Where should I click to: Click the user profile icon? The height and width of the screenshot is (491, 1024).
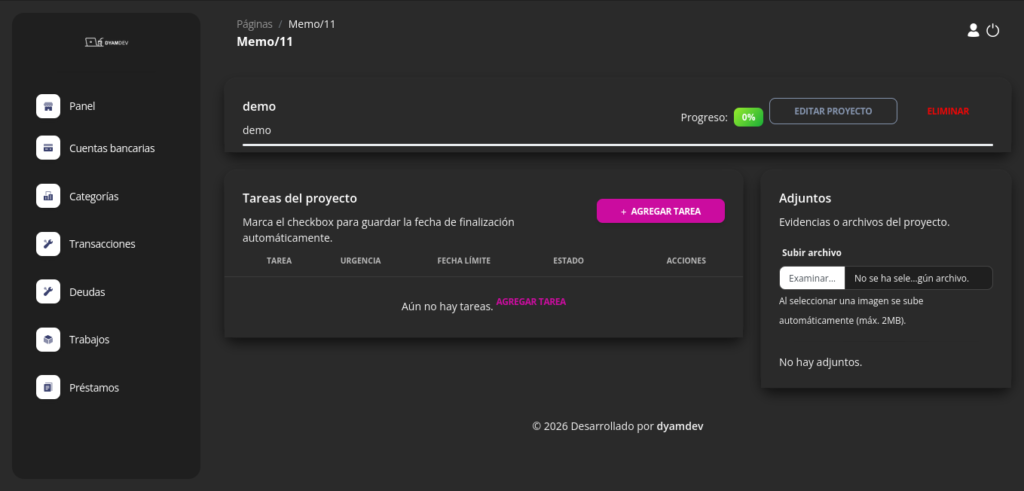pyautogui.click(x=973, y=30)
